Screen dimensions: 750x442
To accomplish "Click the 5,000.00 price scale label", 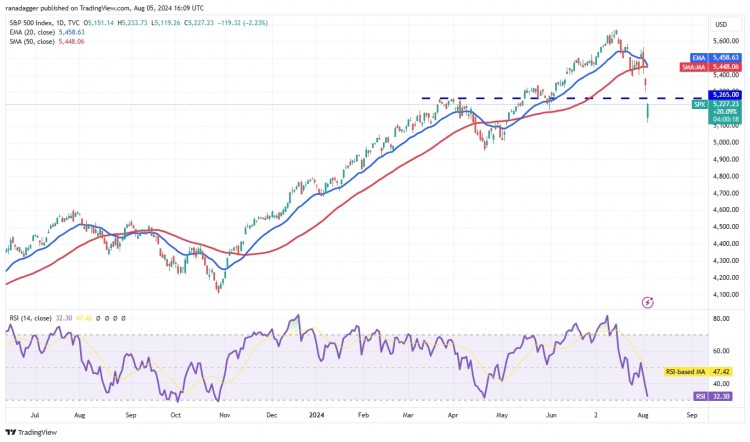I will click(x=726, y=143).
